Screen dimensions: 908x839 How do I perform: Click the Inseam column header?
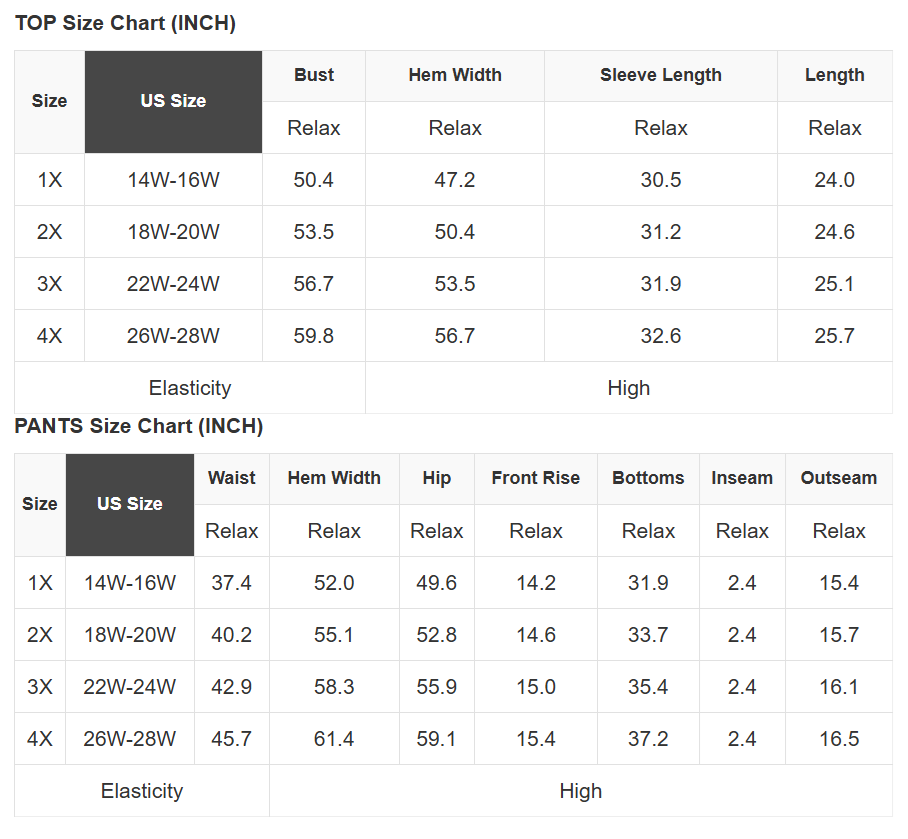point(742,478)
